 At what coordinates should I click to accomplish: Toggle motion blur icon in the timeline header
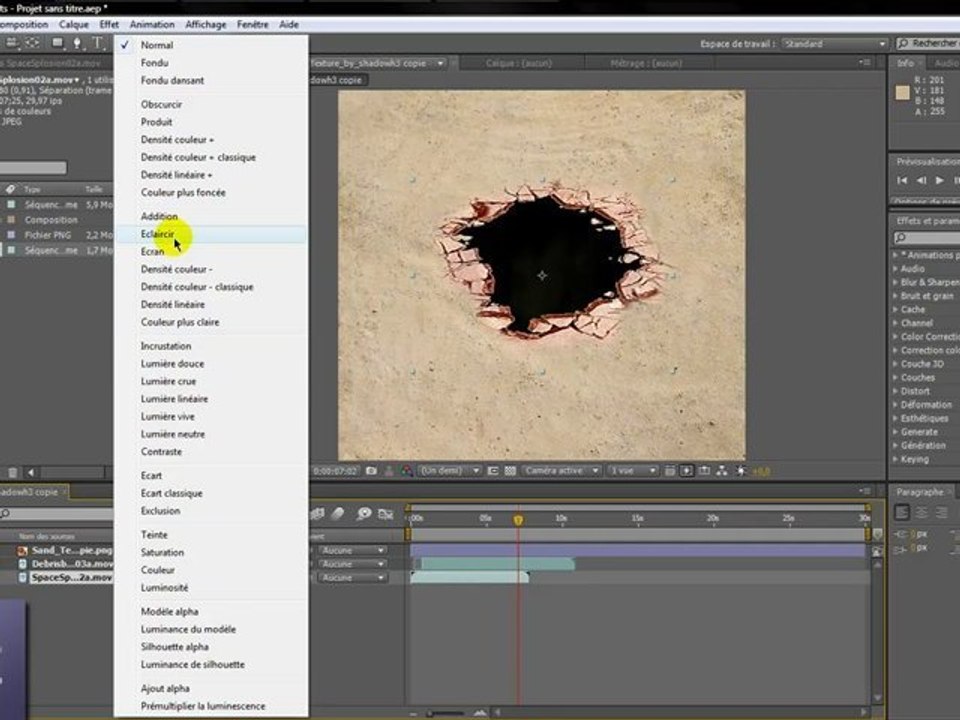pyautogui.click(x=338, y=514)
